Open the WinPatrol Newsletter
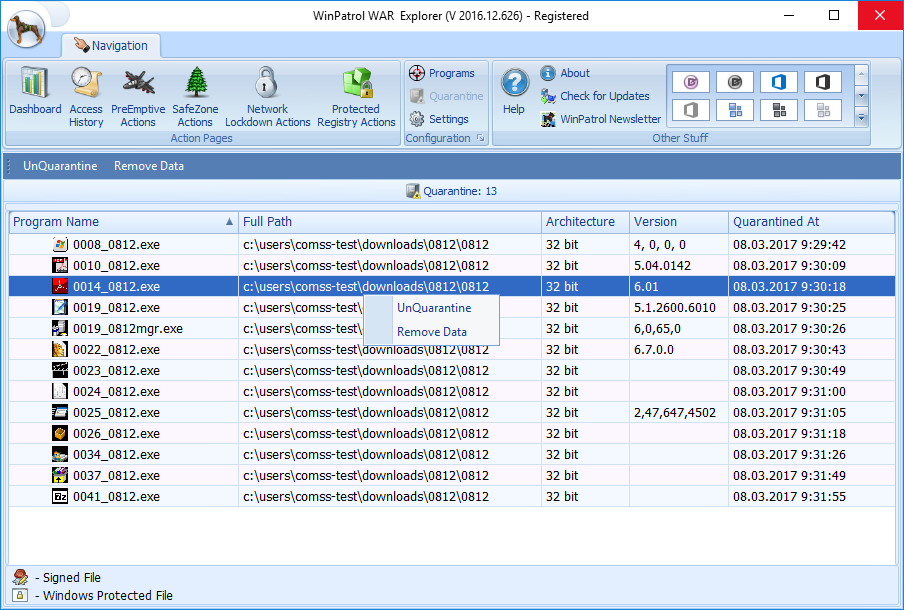The image size is (904, 610). (x=610, y=119)
